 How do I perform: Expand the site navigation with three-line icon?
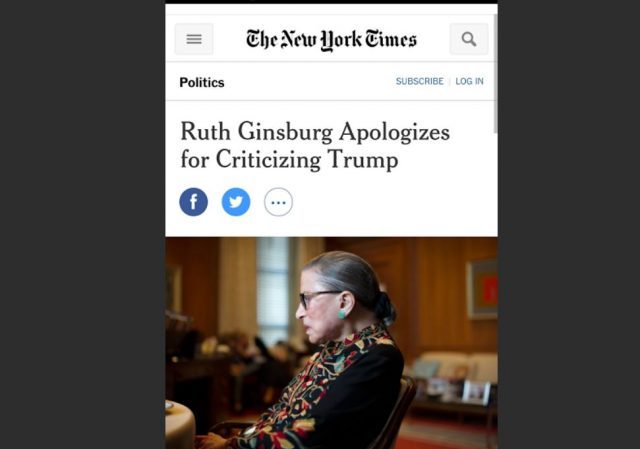click(194, 39)
